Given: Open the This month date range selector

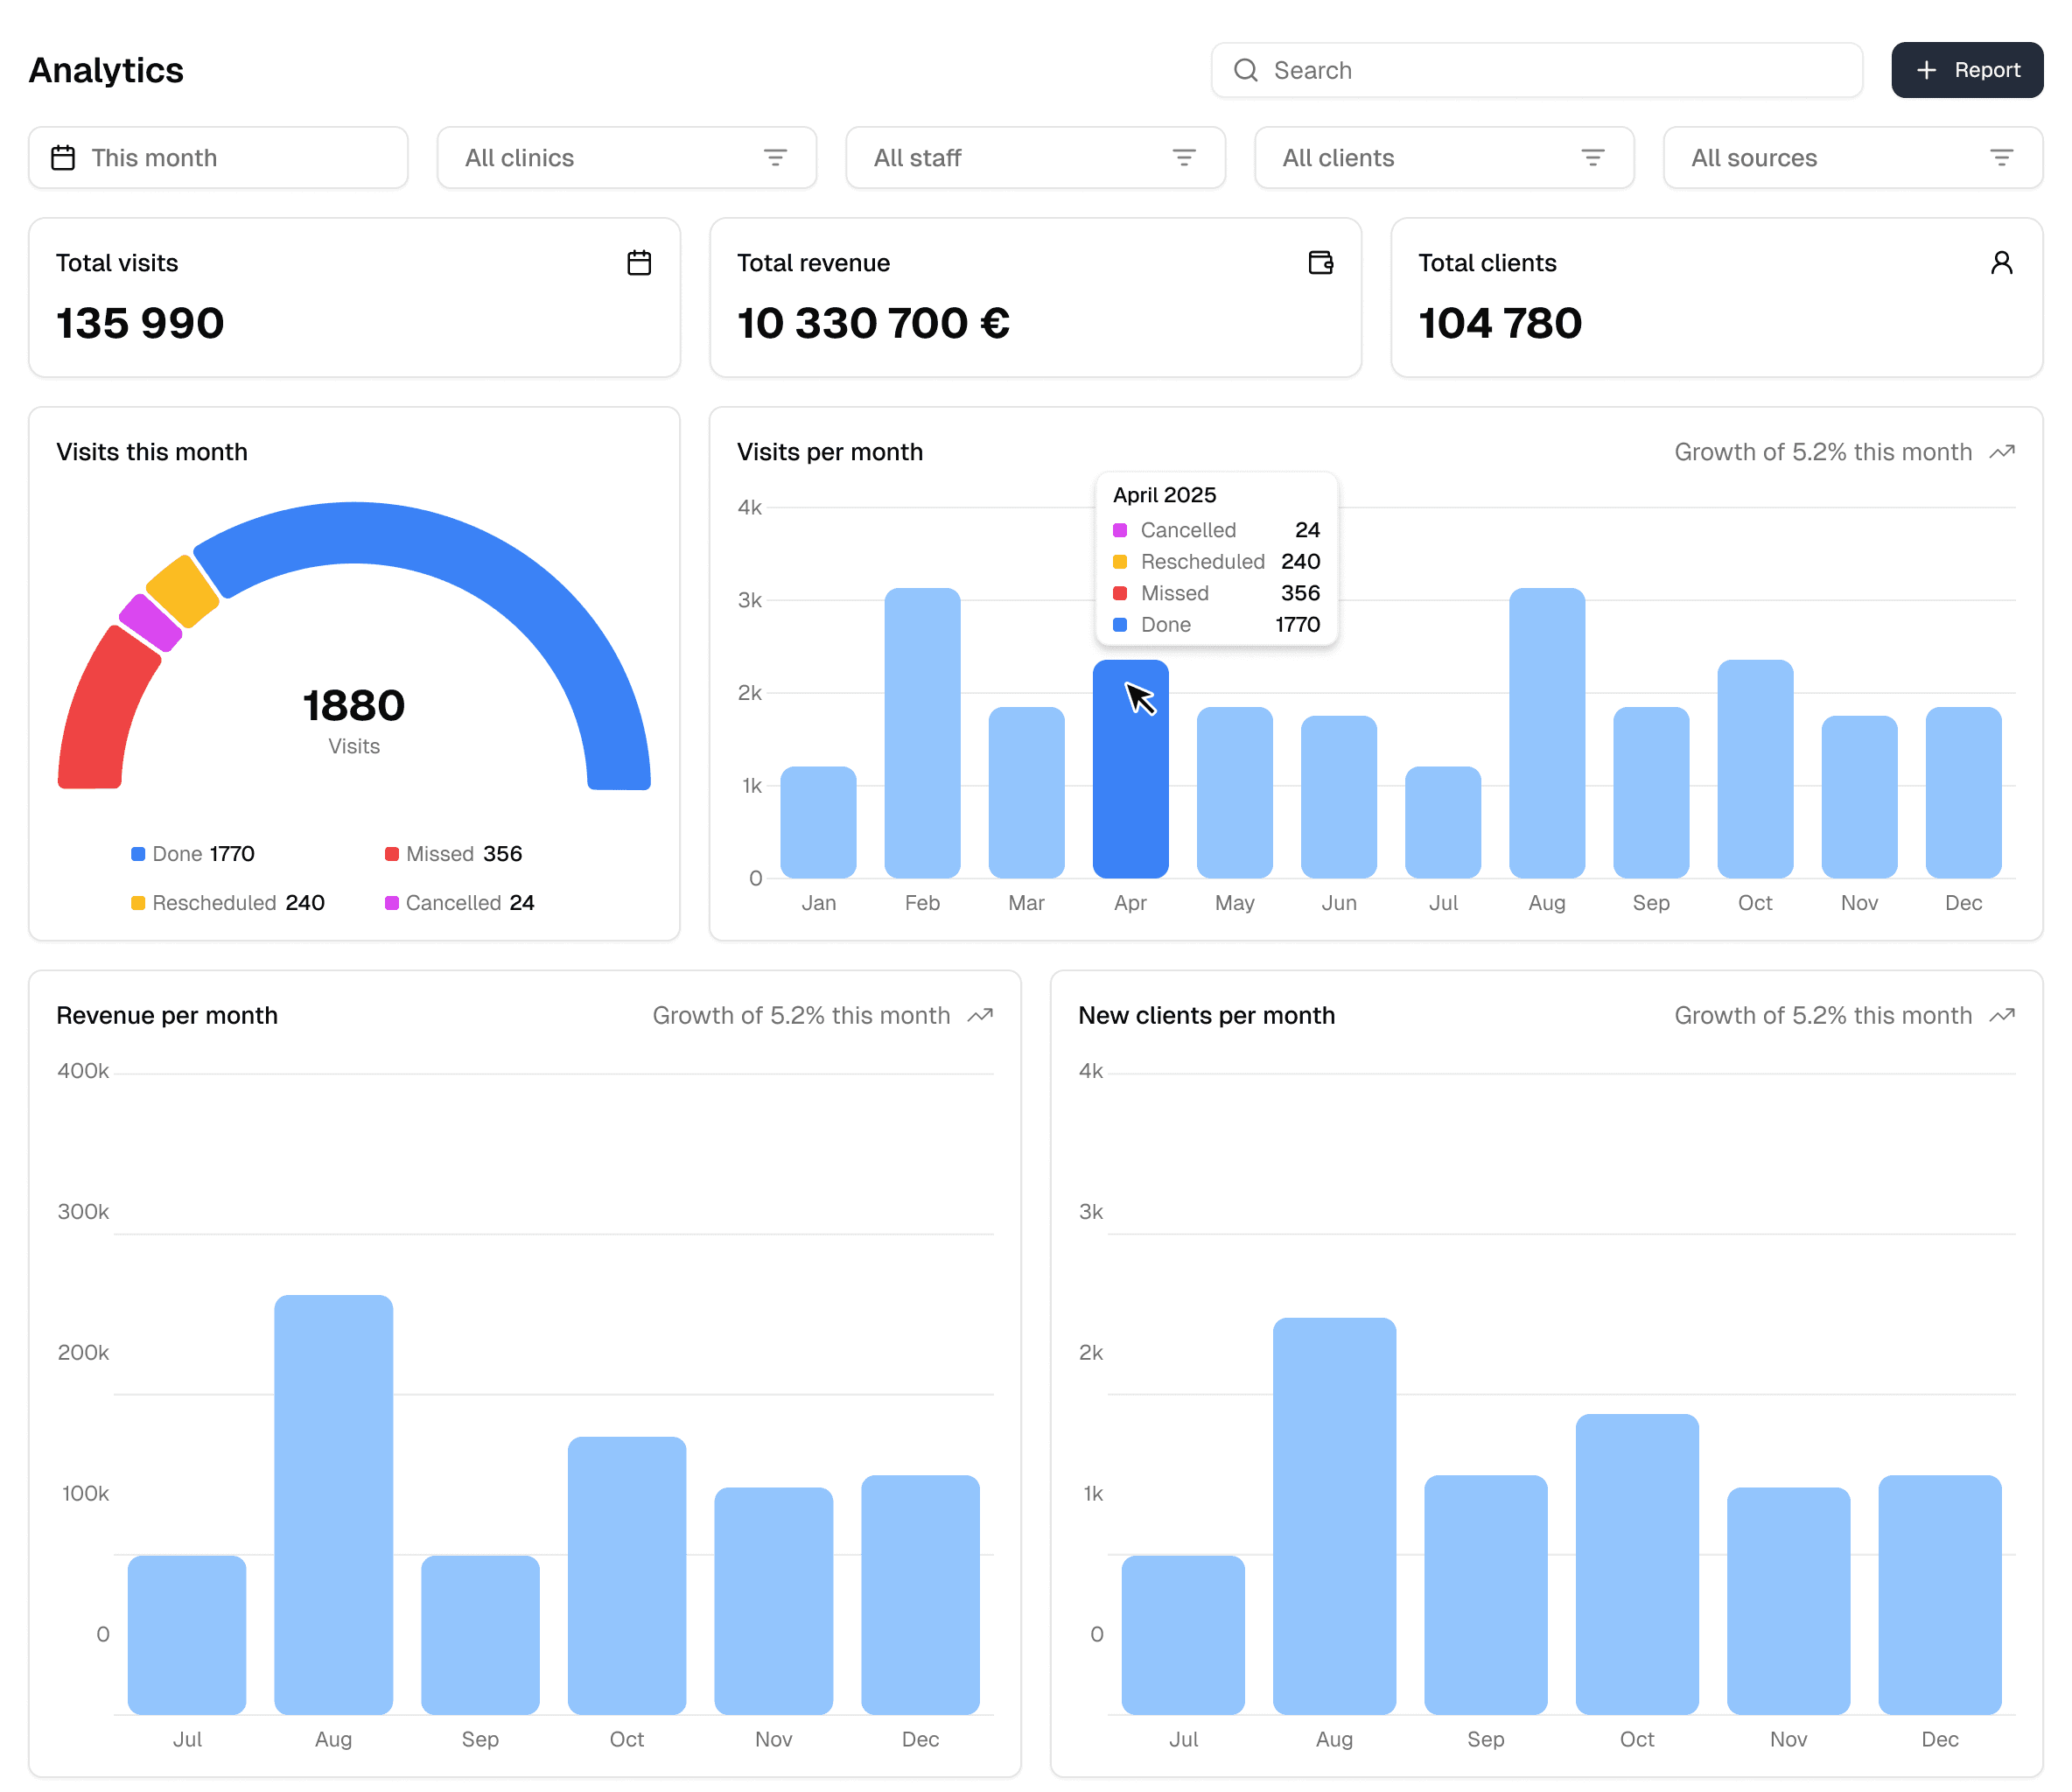Looking at the screenshot, I should point(218,157).
